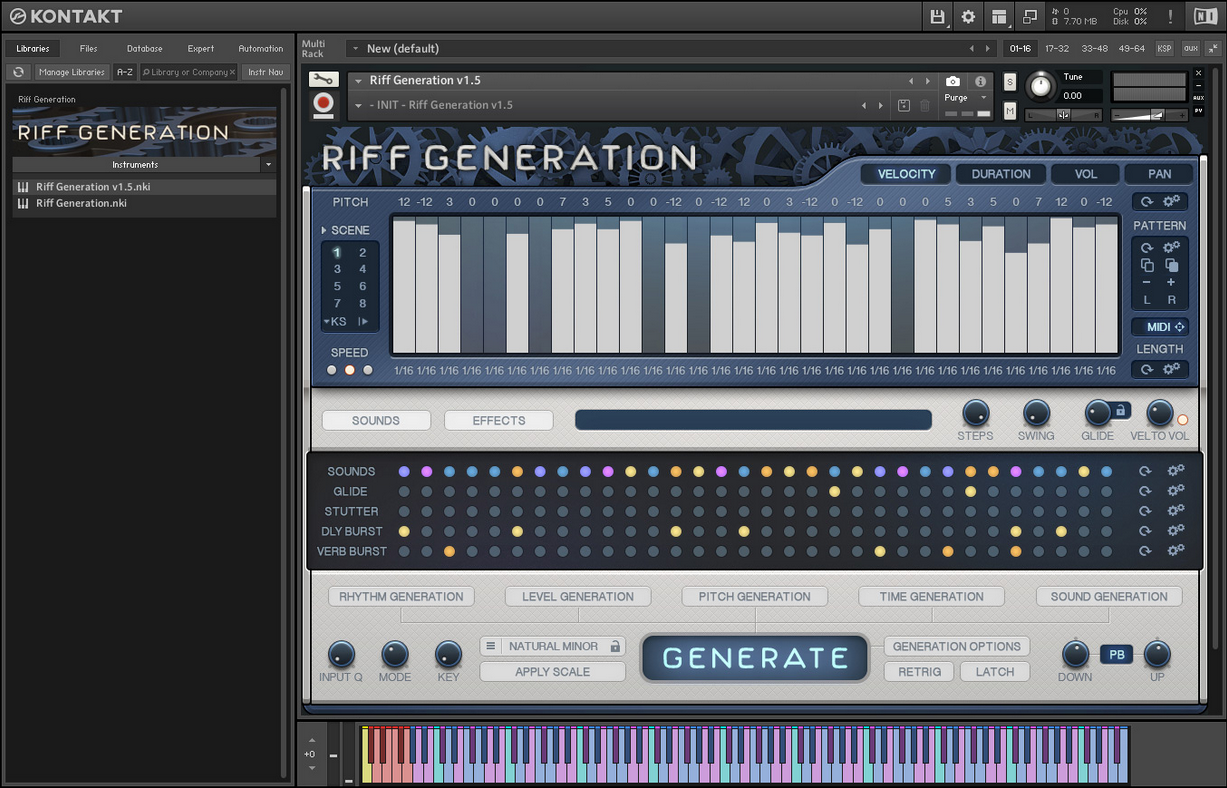Paste the pattern icon
The image size is (1227, 788).
(1172, 265)
